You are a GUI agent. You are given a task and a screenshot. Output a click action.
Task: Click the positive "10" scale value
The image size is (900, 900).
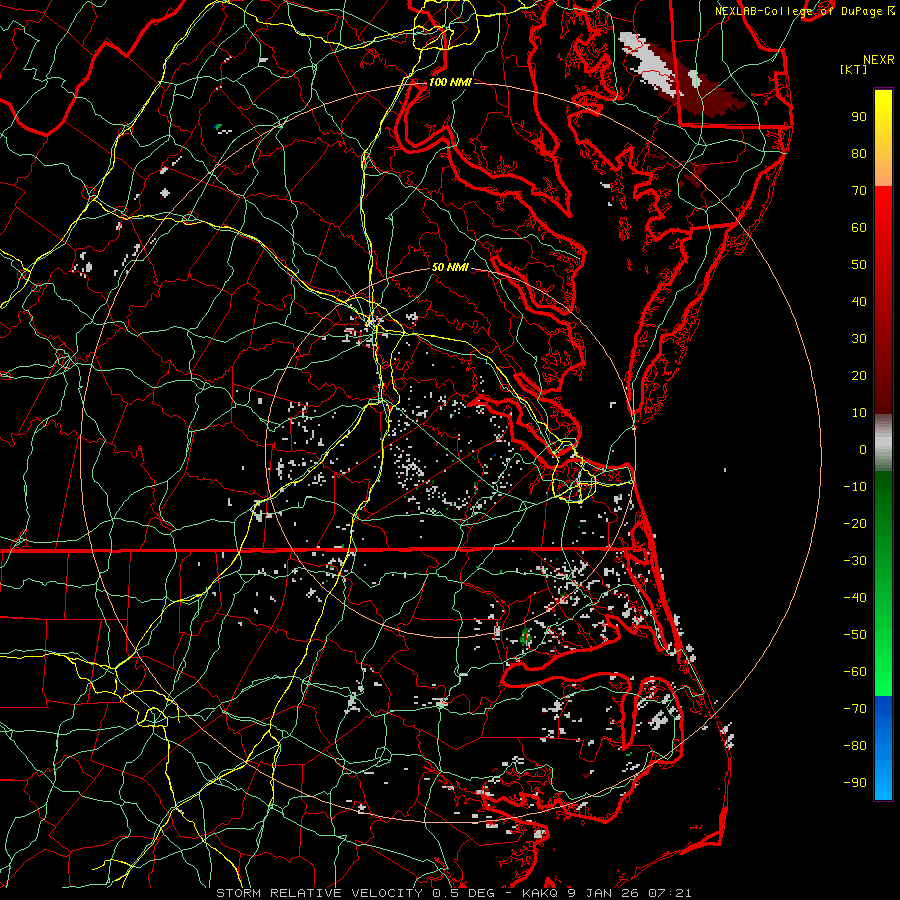tap(859, 413)
